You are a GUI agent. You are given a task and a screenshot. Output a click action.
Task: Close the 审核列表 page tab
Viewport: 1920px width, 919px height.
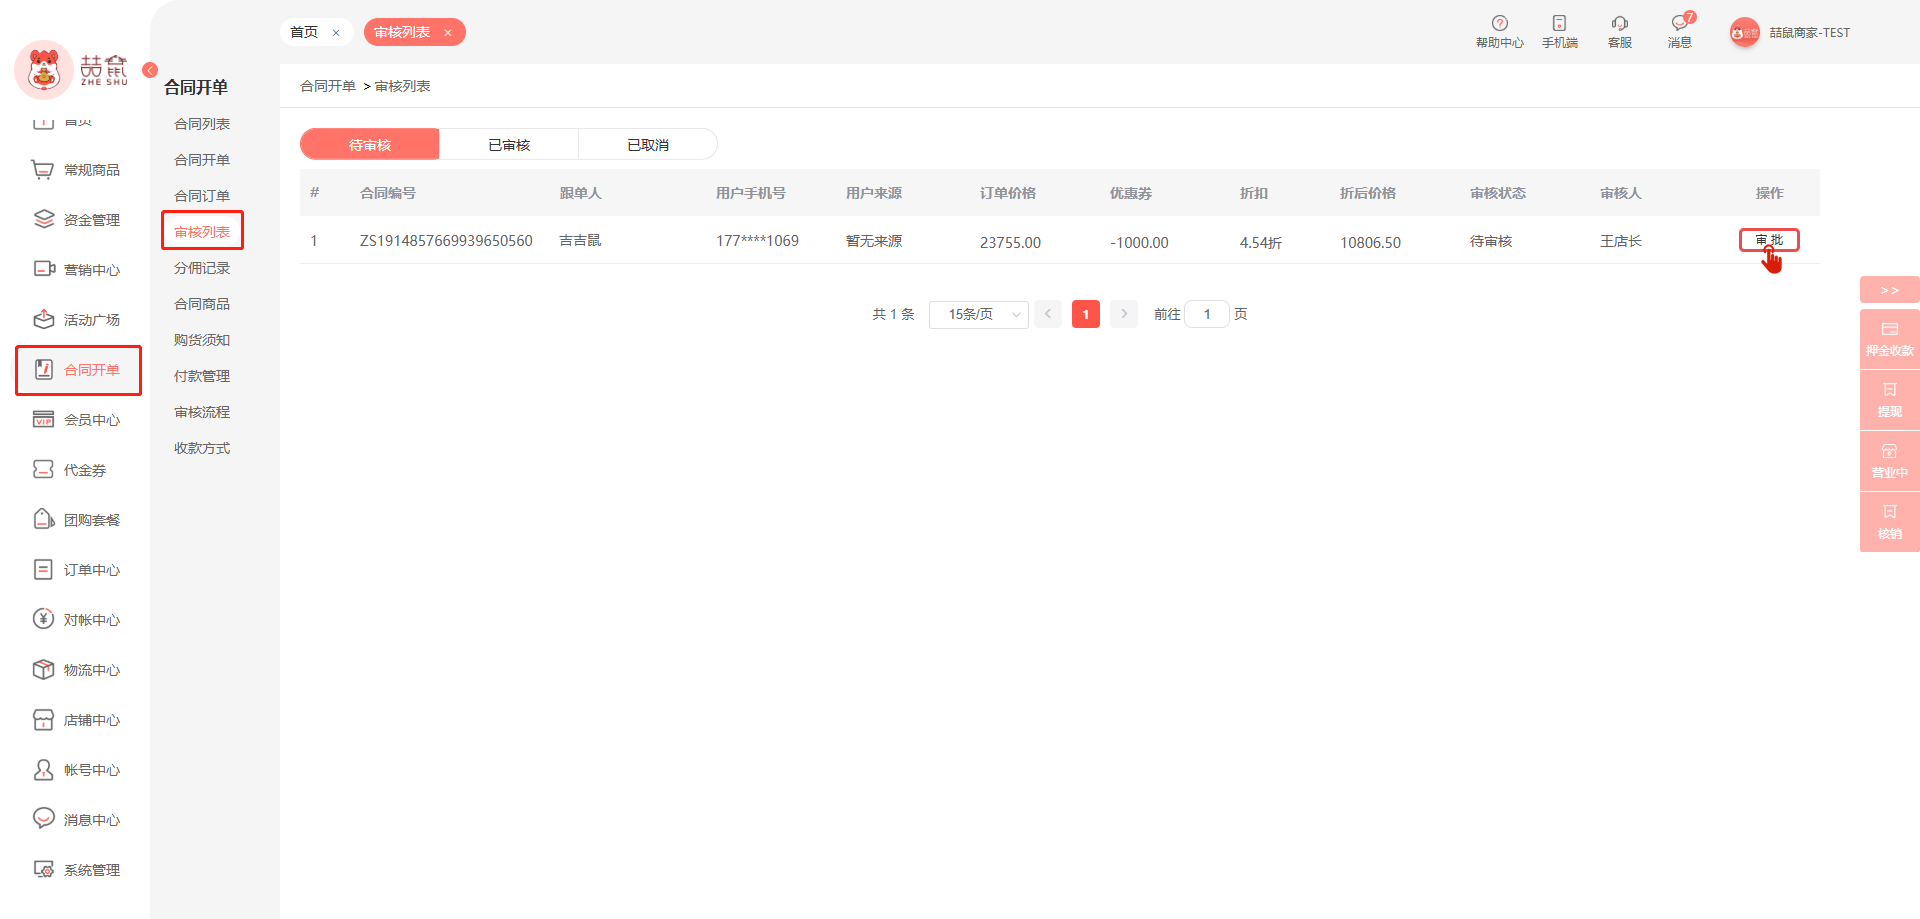click(x=448, y=33)
